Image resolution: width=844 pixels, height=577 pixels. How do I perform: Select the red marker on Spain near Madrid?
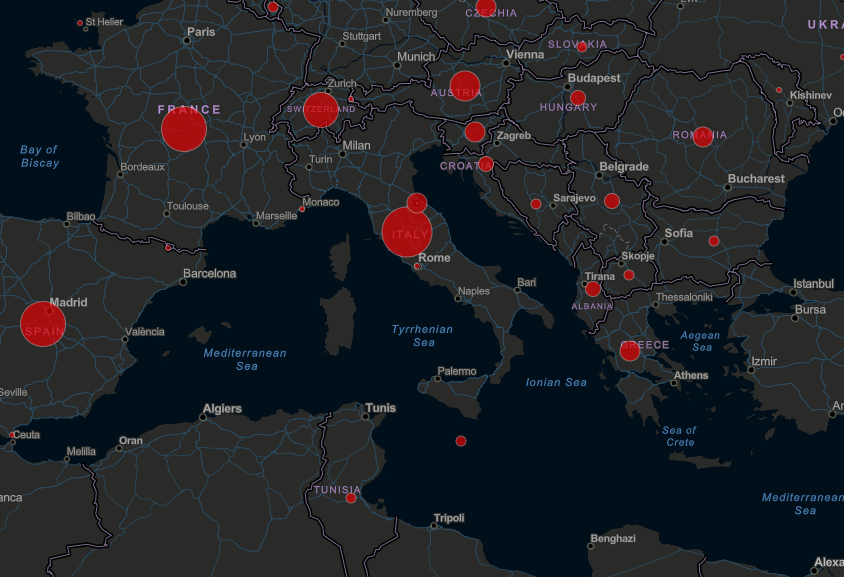[x=43, y=324]
